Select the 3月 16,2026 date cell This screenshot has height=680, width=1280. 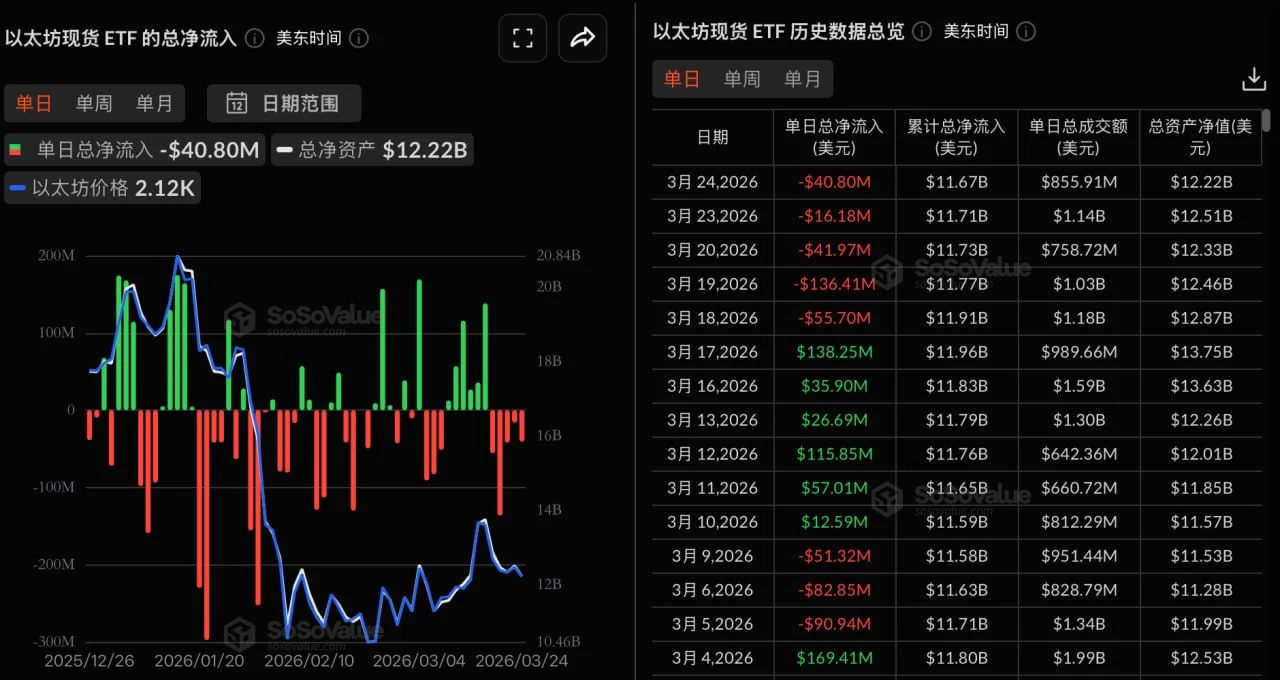tap(712, 386)
